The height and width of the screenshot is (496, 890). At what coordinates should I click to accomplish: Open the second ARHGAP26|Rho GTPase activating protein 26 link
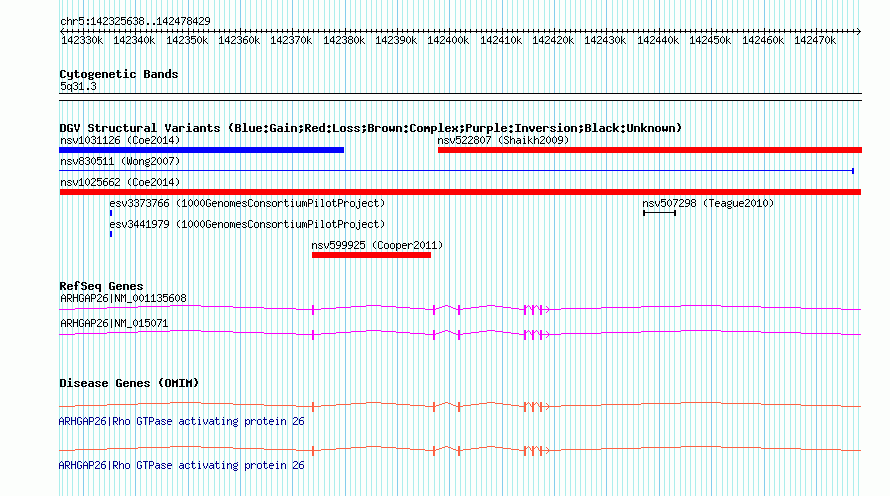pos(181,465)
